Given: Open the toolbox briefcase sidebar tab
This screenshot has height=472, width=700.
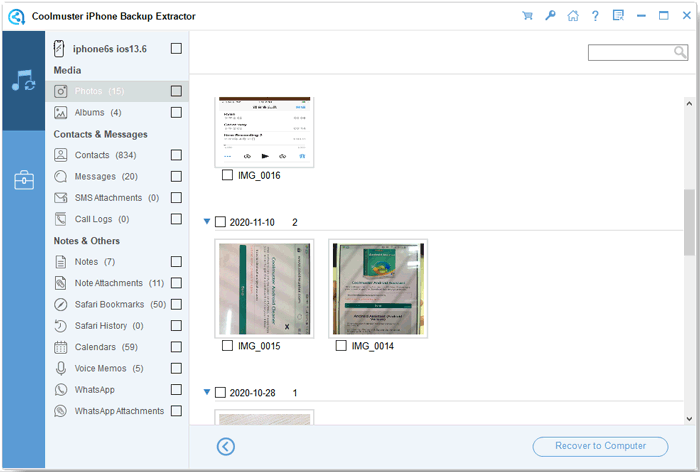Looking at the screenshot, I should (24, 180).
